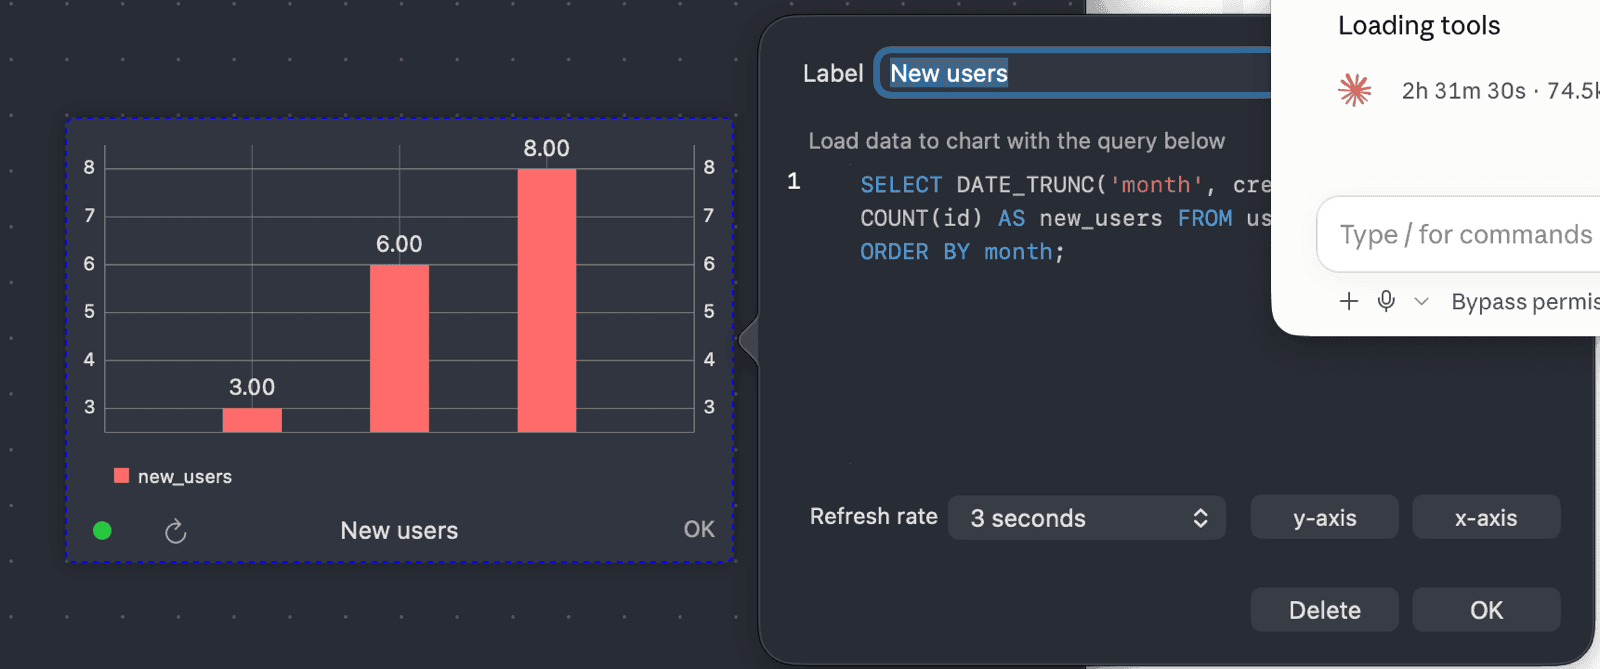This screenshot has height=669, width=1600.
Task: Click the OK text on the chart card
Action: (x=699, y=529)
